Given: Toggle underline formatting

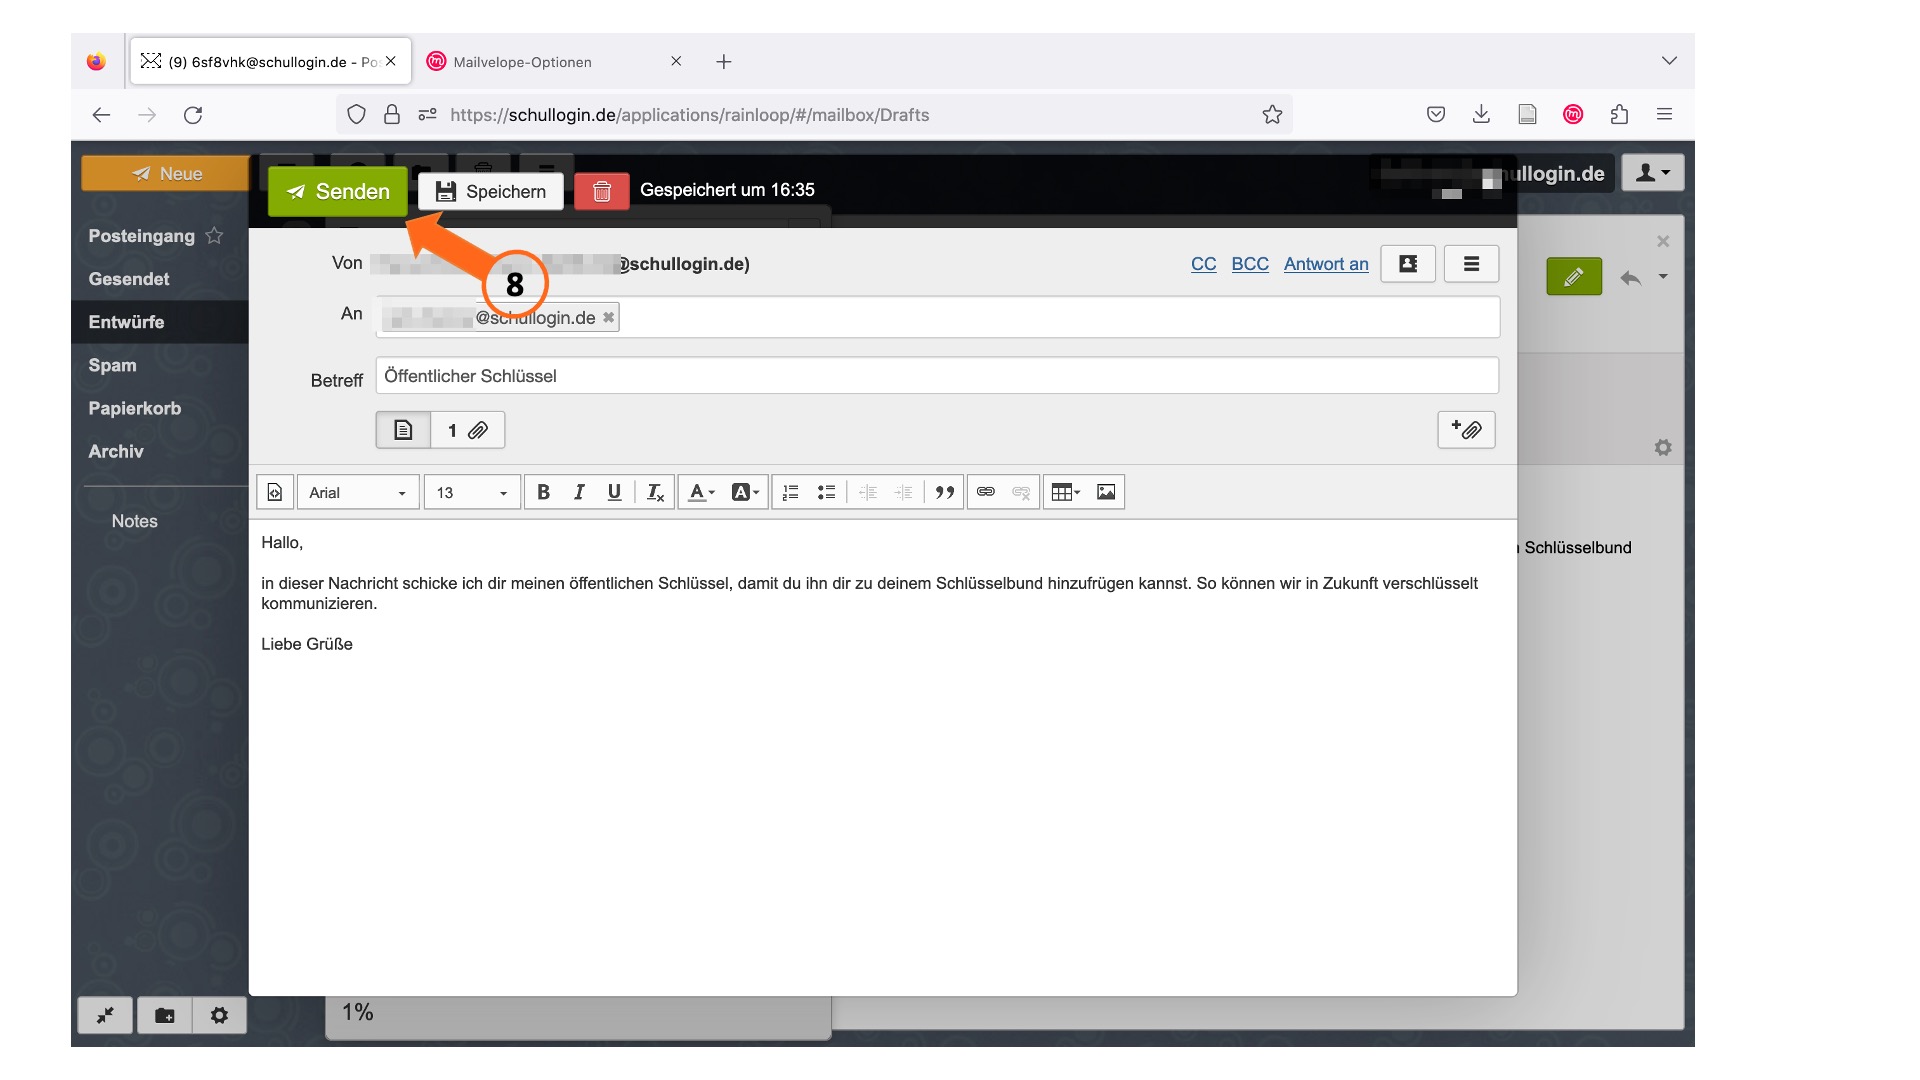Looking at the screenshot, I should (614, 492).
